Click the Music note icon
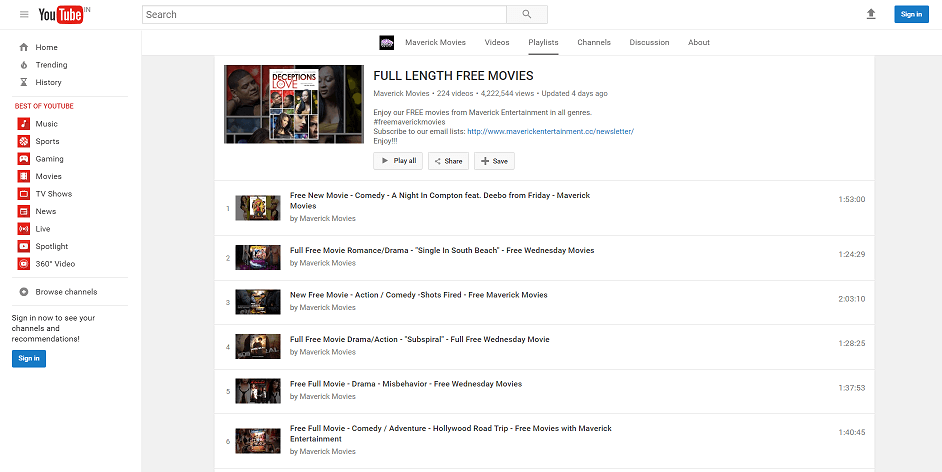Screen dimensions: 942x472 23,124
